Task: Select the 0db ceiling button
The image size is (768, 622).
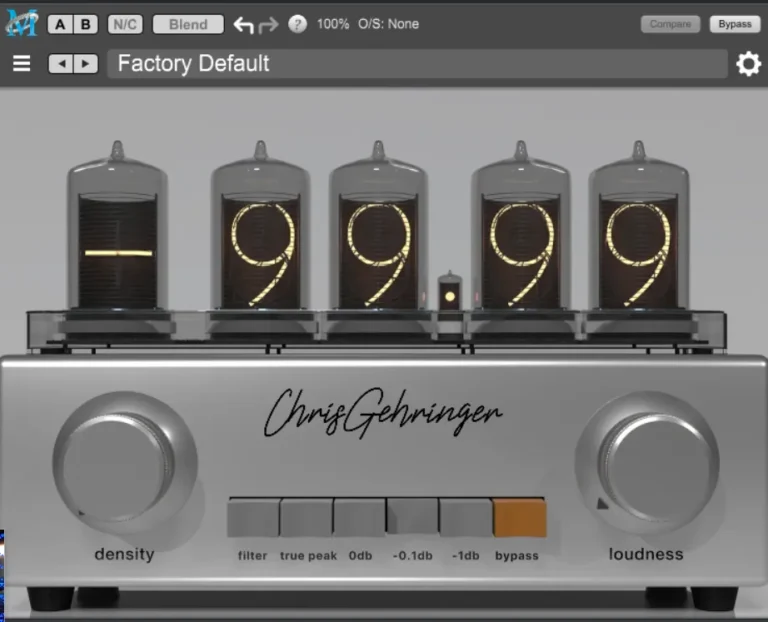Action: tap(360, 518)
